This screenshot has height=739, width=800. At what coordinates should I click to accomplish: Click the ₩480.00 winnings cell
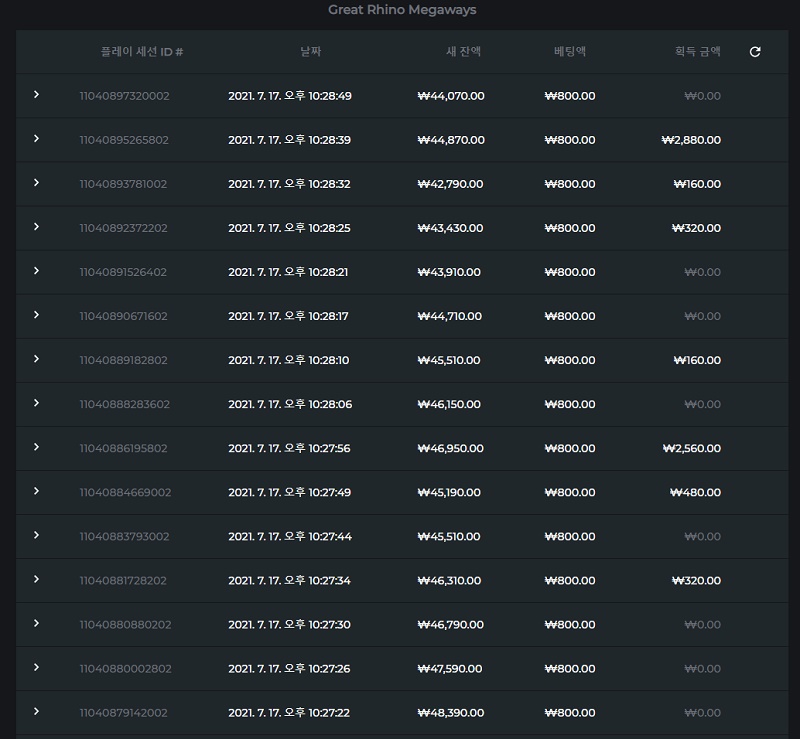(695, 492)
